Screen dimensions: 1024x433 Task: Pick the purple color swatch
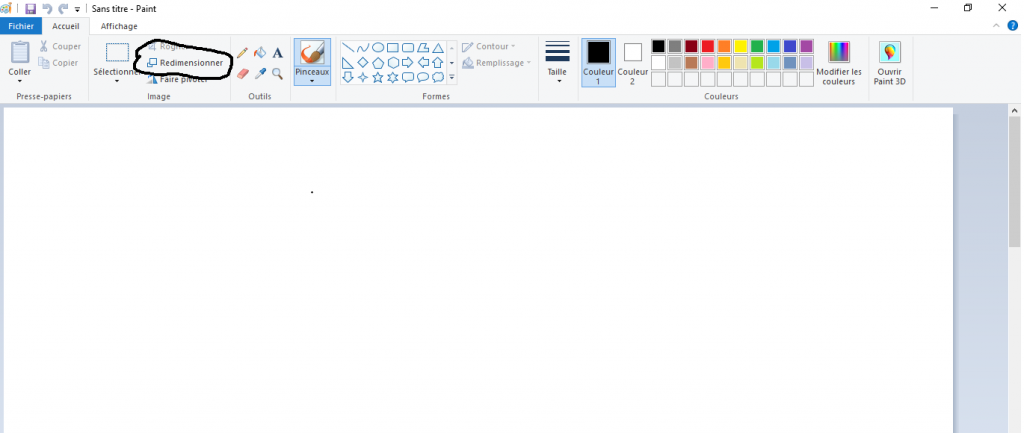[806, 46]
